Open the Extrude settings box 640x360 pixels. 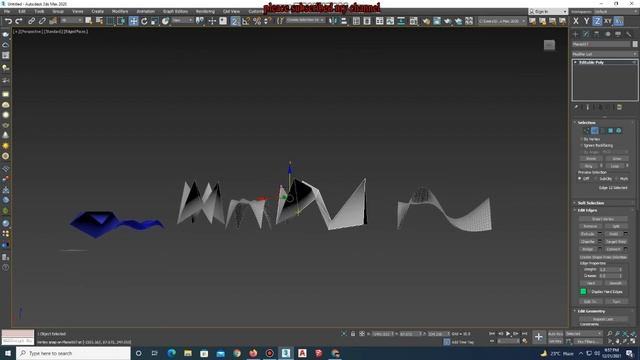click(600, 234)
